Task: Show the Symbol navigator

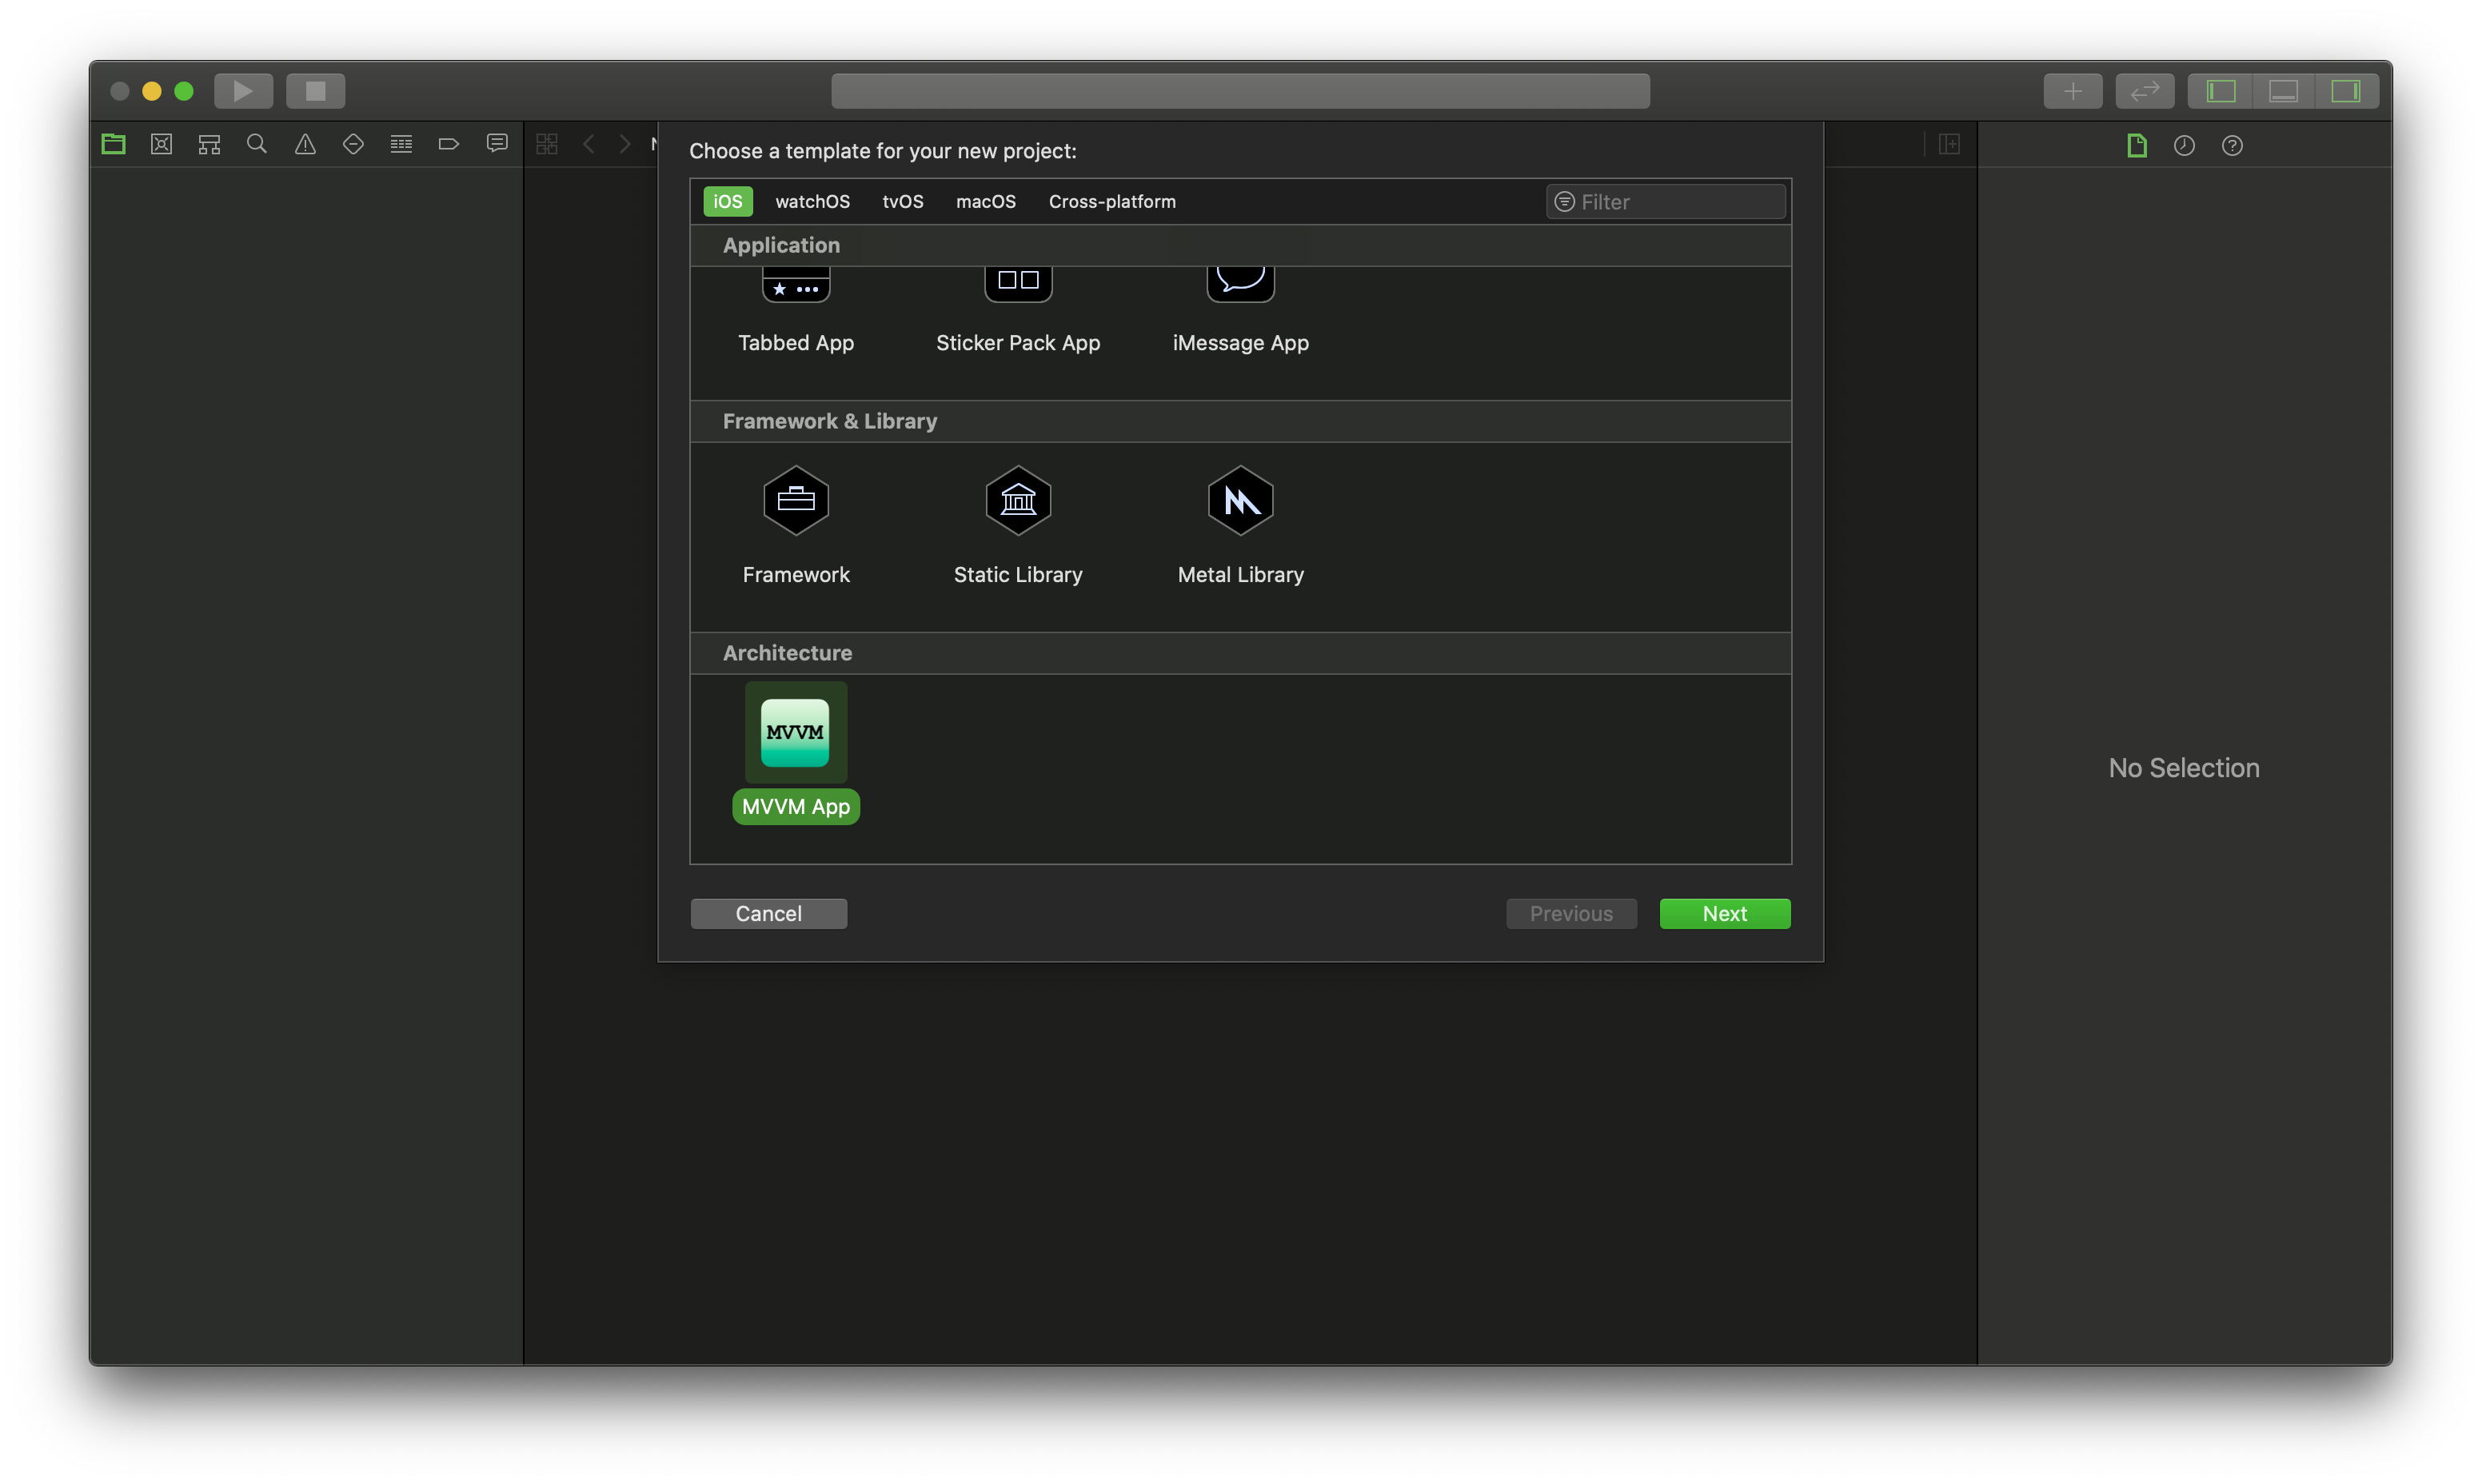Action: click(x=209, y=144)
